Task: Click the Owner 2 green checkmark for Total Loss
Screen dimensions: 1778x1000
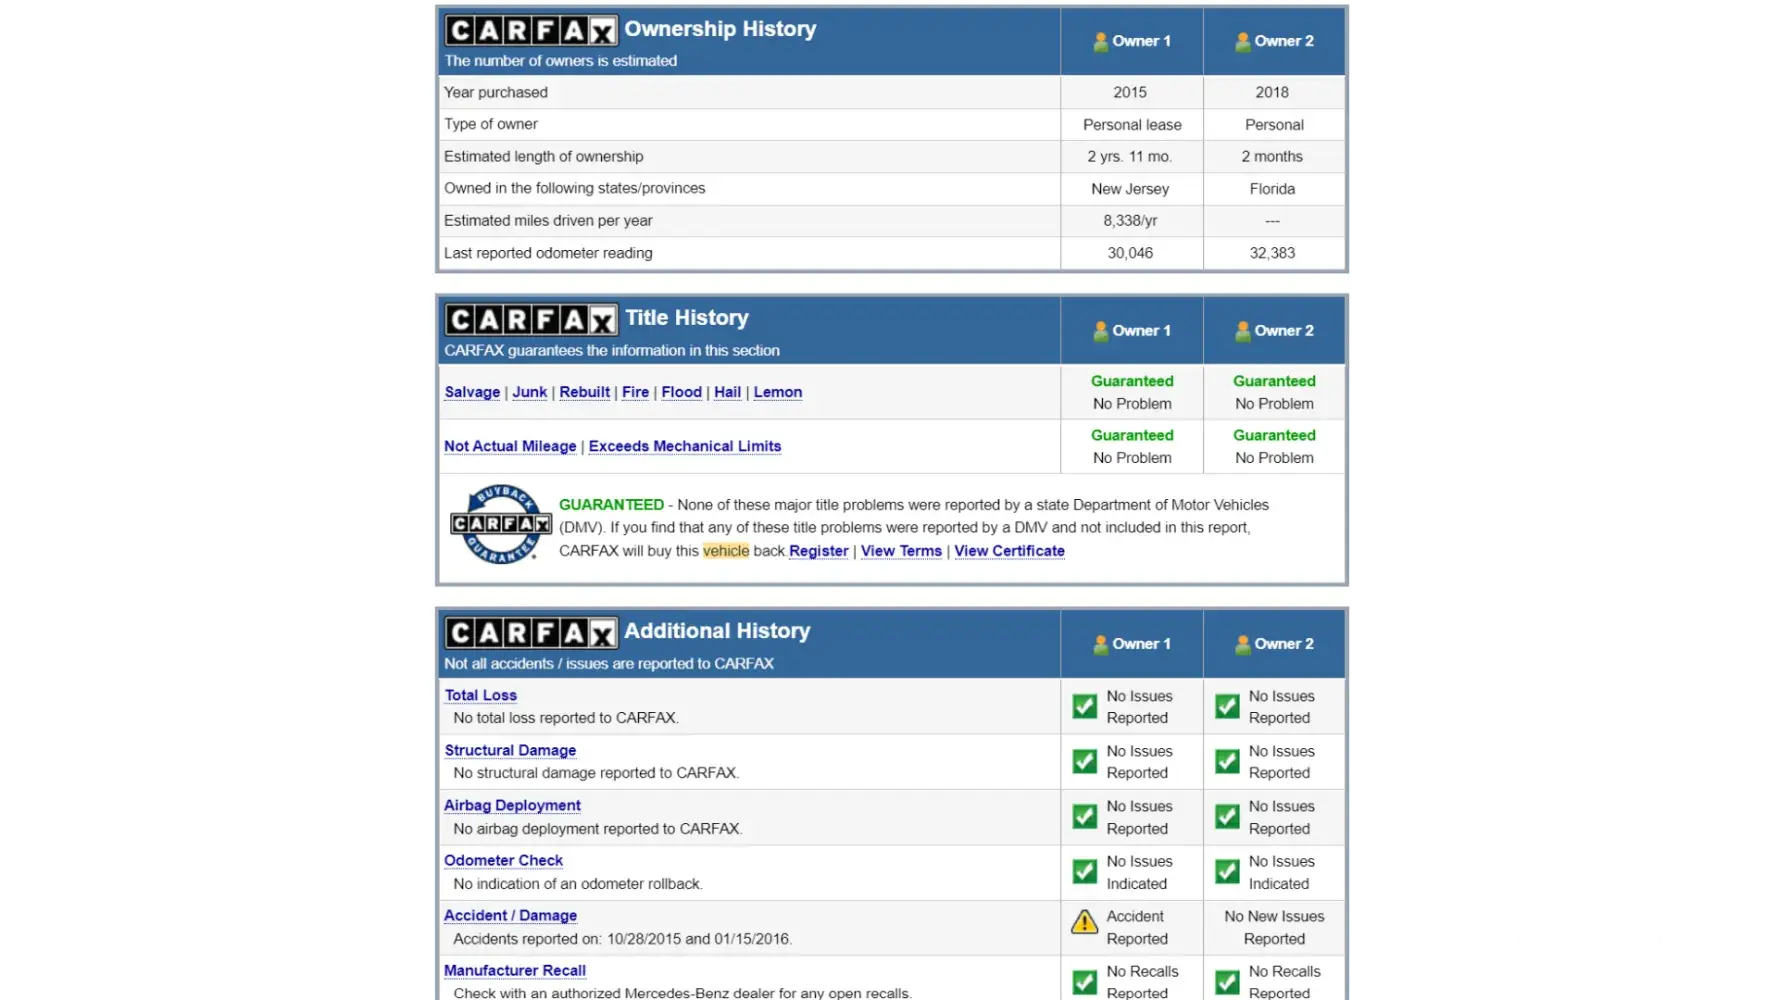Action: point(1227,706)
